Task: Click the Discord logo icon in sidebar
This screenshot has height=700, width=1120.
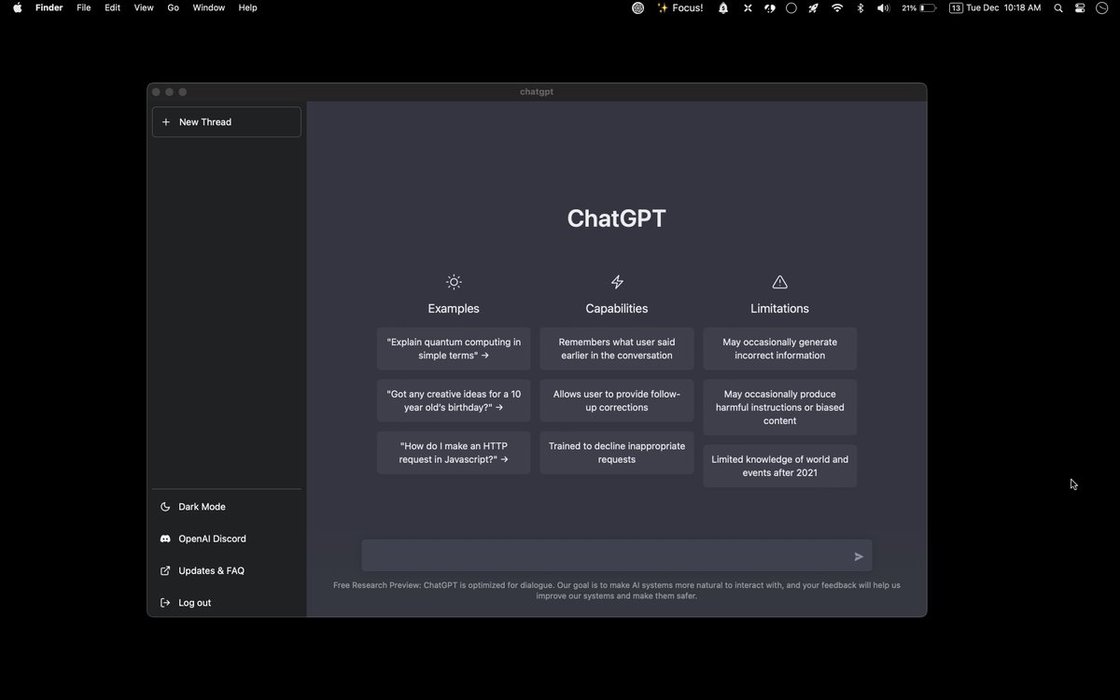Action: coord(165,539)
